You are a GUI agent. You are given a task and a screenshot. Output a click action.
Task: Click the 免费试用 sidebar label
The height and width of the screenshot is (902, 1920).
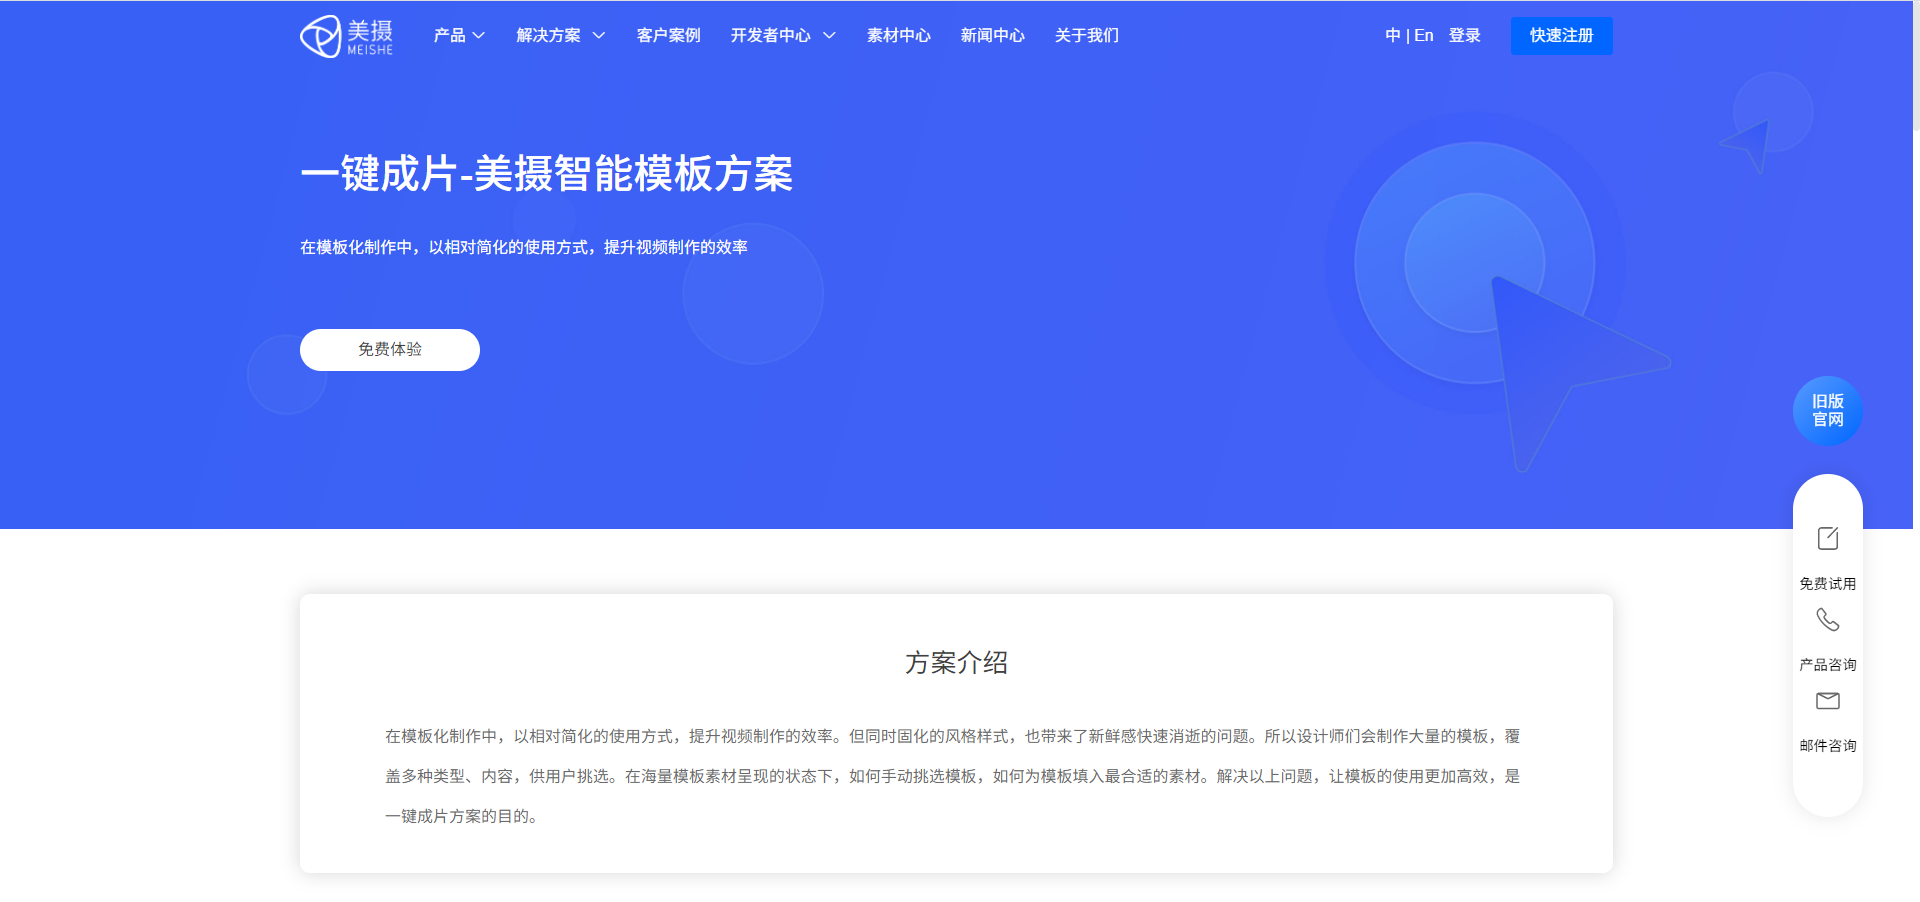1828,583
